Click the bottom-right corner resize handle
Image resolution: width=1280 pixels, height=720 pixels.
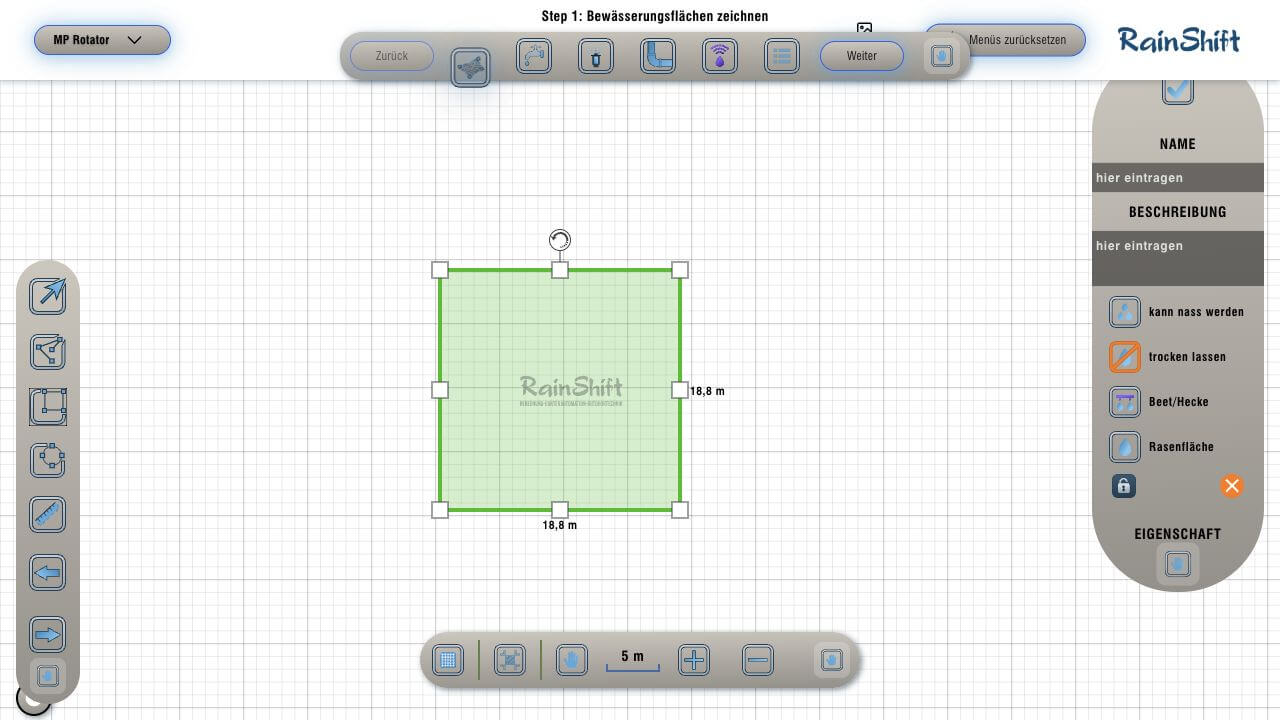680,510
